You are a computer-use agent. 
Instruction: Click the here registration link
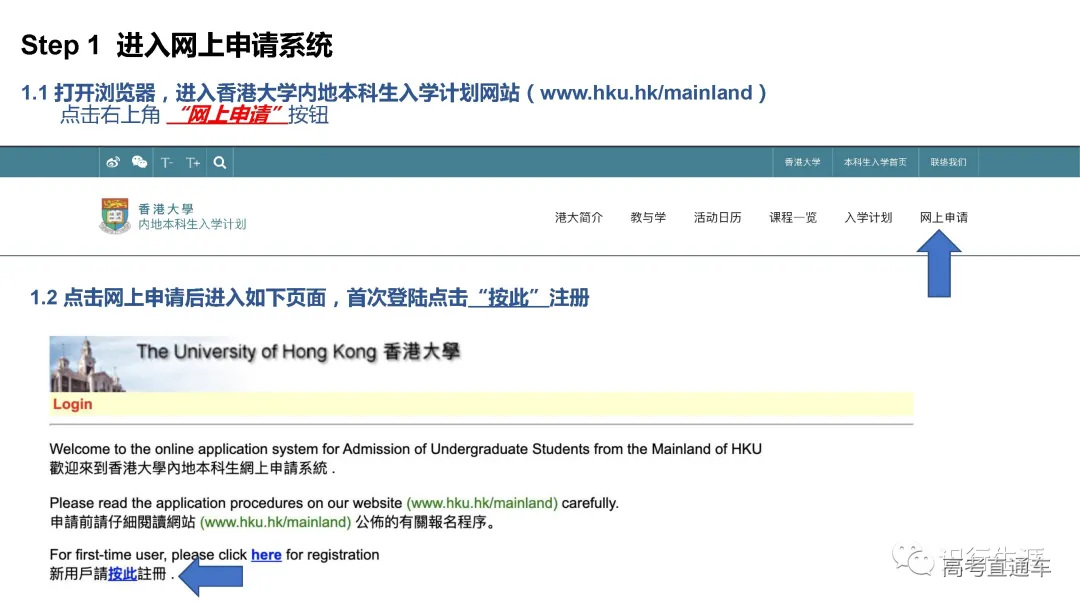(x=266, y=555)
